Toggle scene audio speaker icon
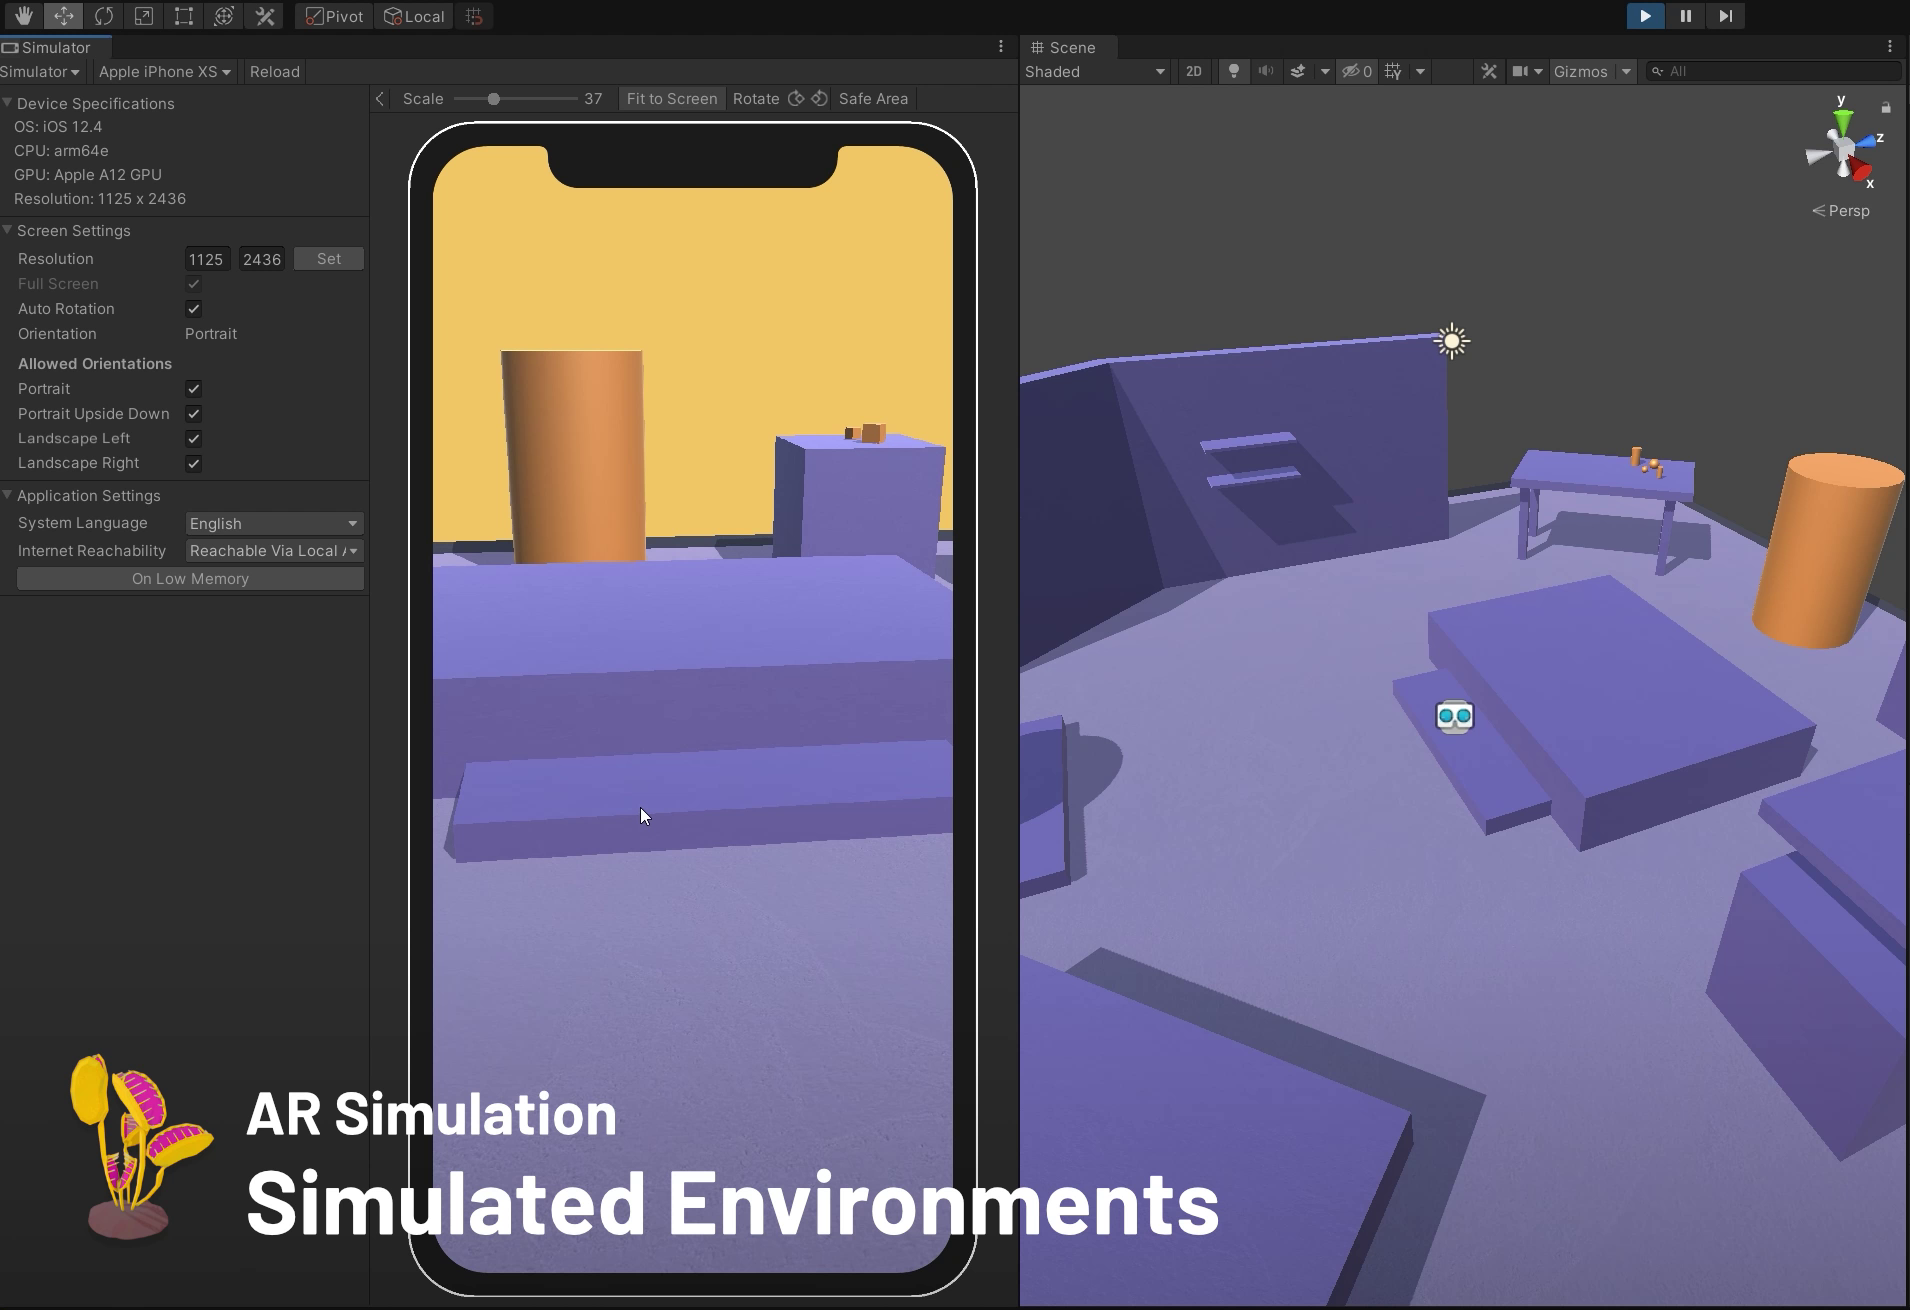Viewport: 1910px width, 1310px height. click(1266, 71)
